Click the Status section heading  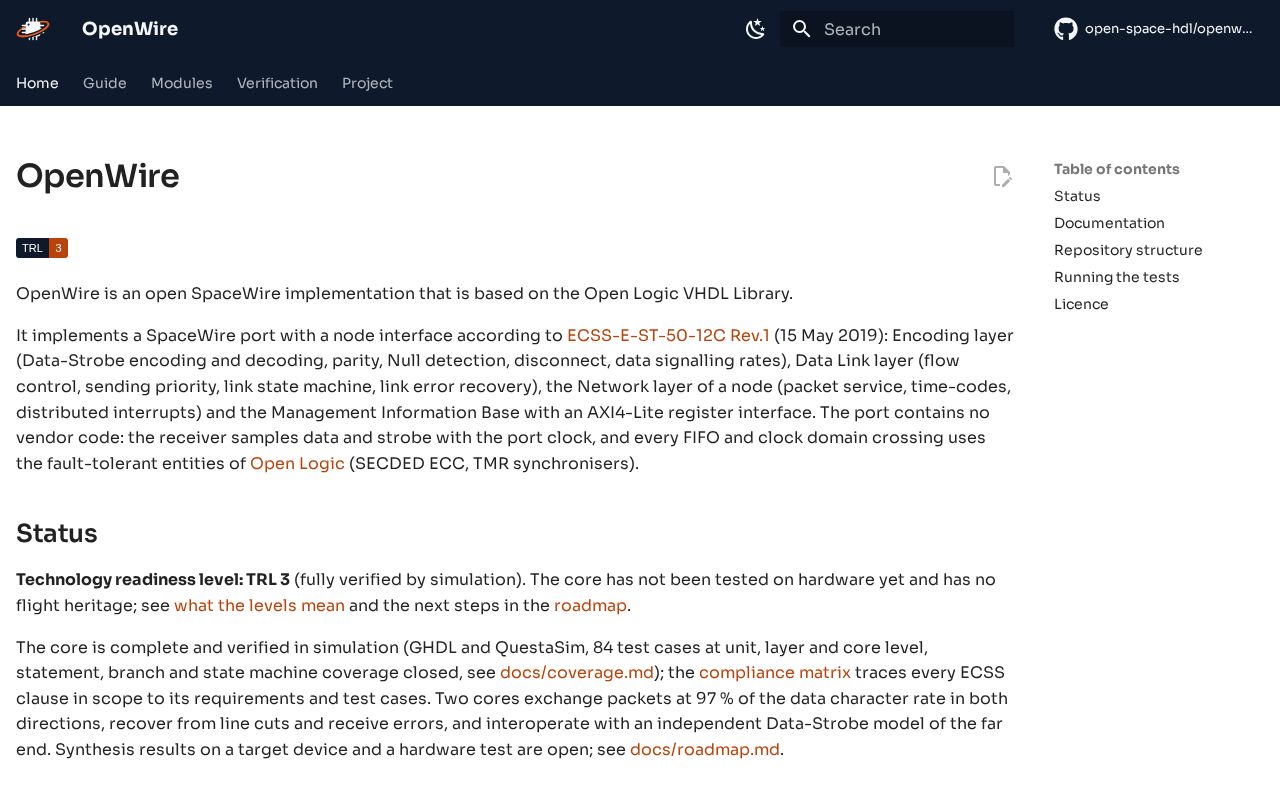[x=57, y=534]
